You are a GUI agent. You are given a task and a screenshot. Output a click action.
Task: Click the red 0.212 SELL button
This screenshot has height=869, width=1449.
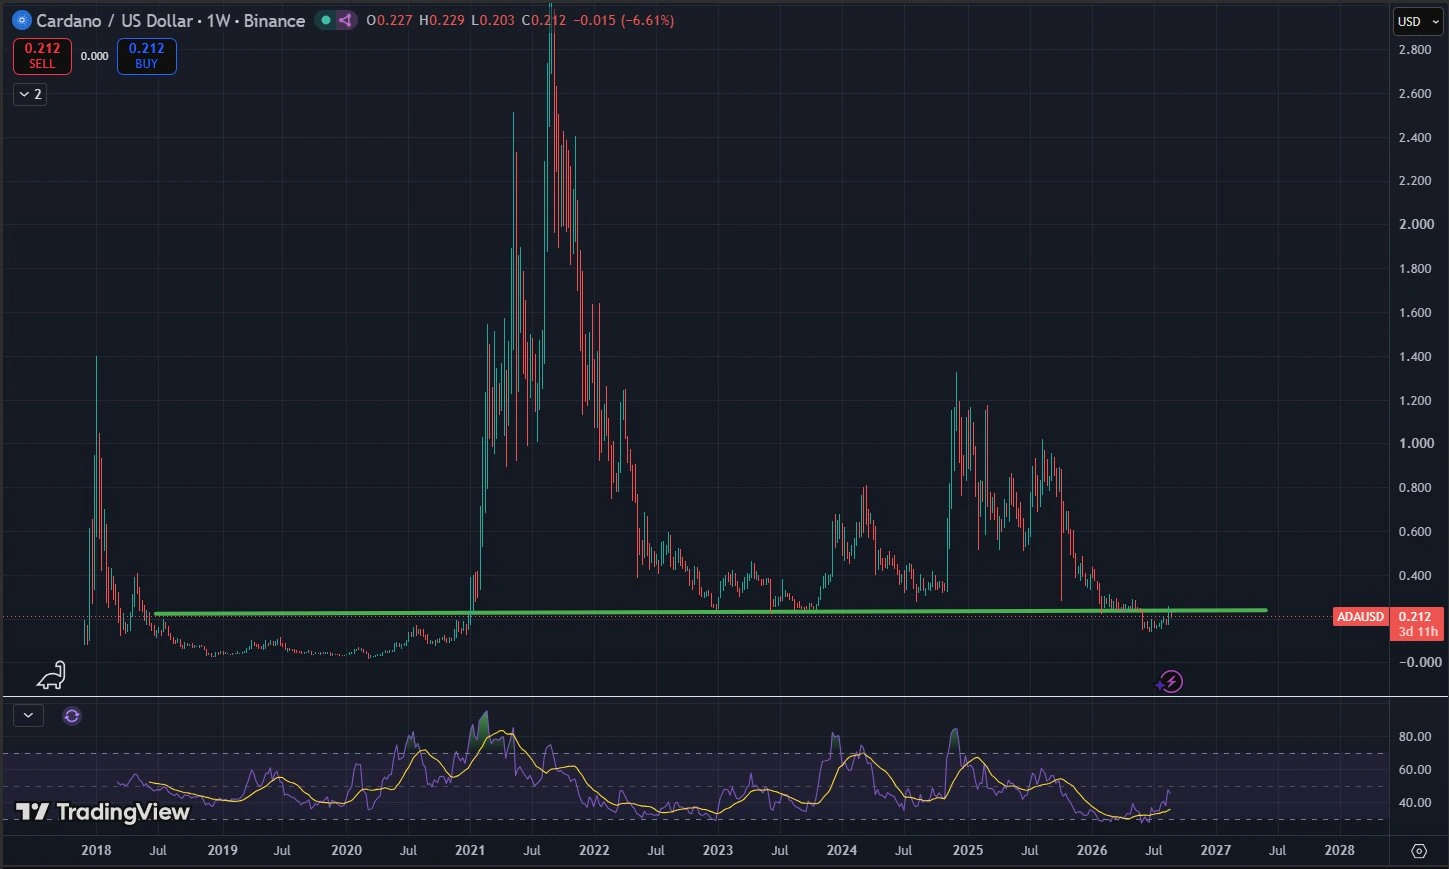[42, 56]
